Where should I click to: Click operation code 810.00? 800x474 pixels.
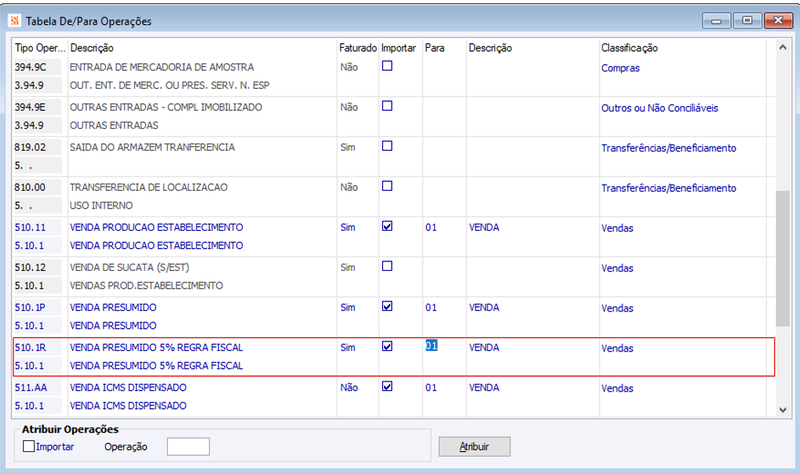point(30,187)
